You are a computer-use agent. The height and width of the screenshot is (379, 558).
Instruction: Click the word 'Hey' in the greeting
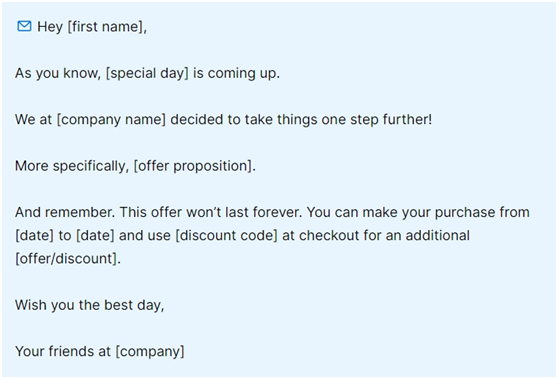[50, 27]
